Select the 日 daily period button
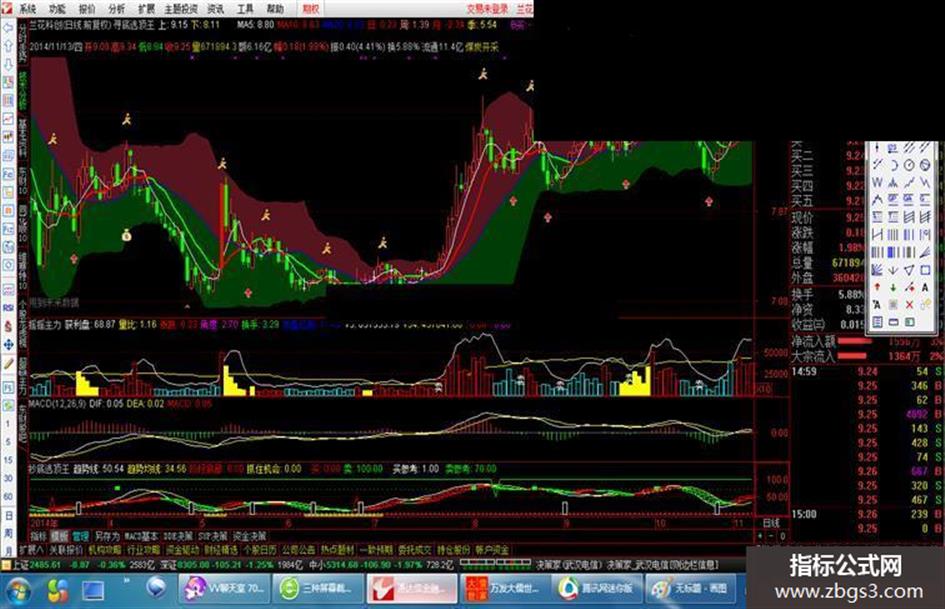The height and width of the screenshot is (609, 945). click(x=8, y=516)
